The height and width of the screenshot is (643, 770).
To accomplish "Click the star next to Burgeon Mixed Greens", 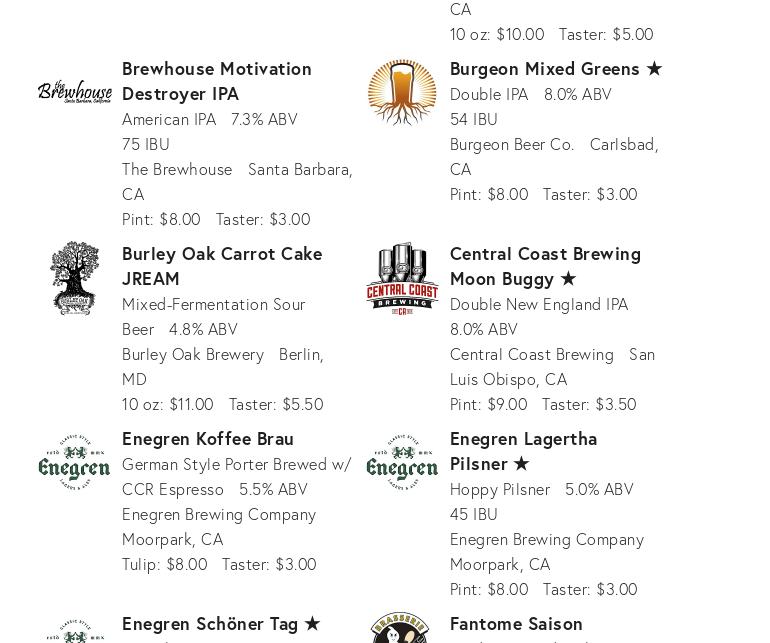I will tap(654, 68).
